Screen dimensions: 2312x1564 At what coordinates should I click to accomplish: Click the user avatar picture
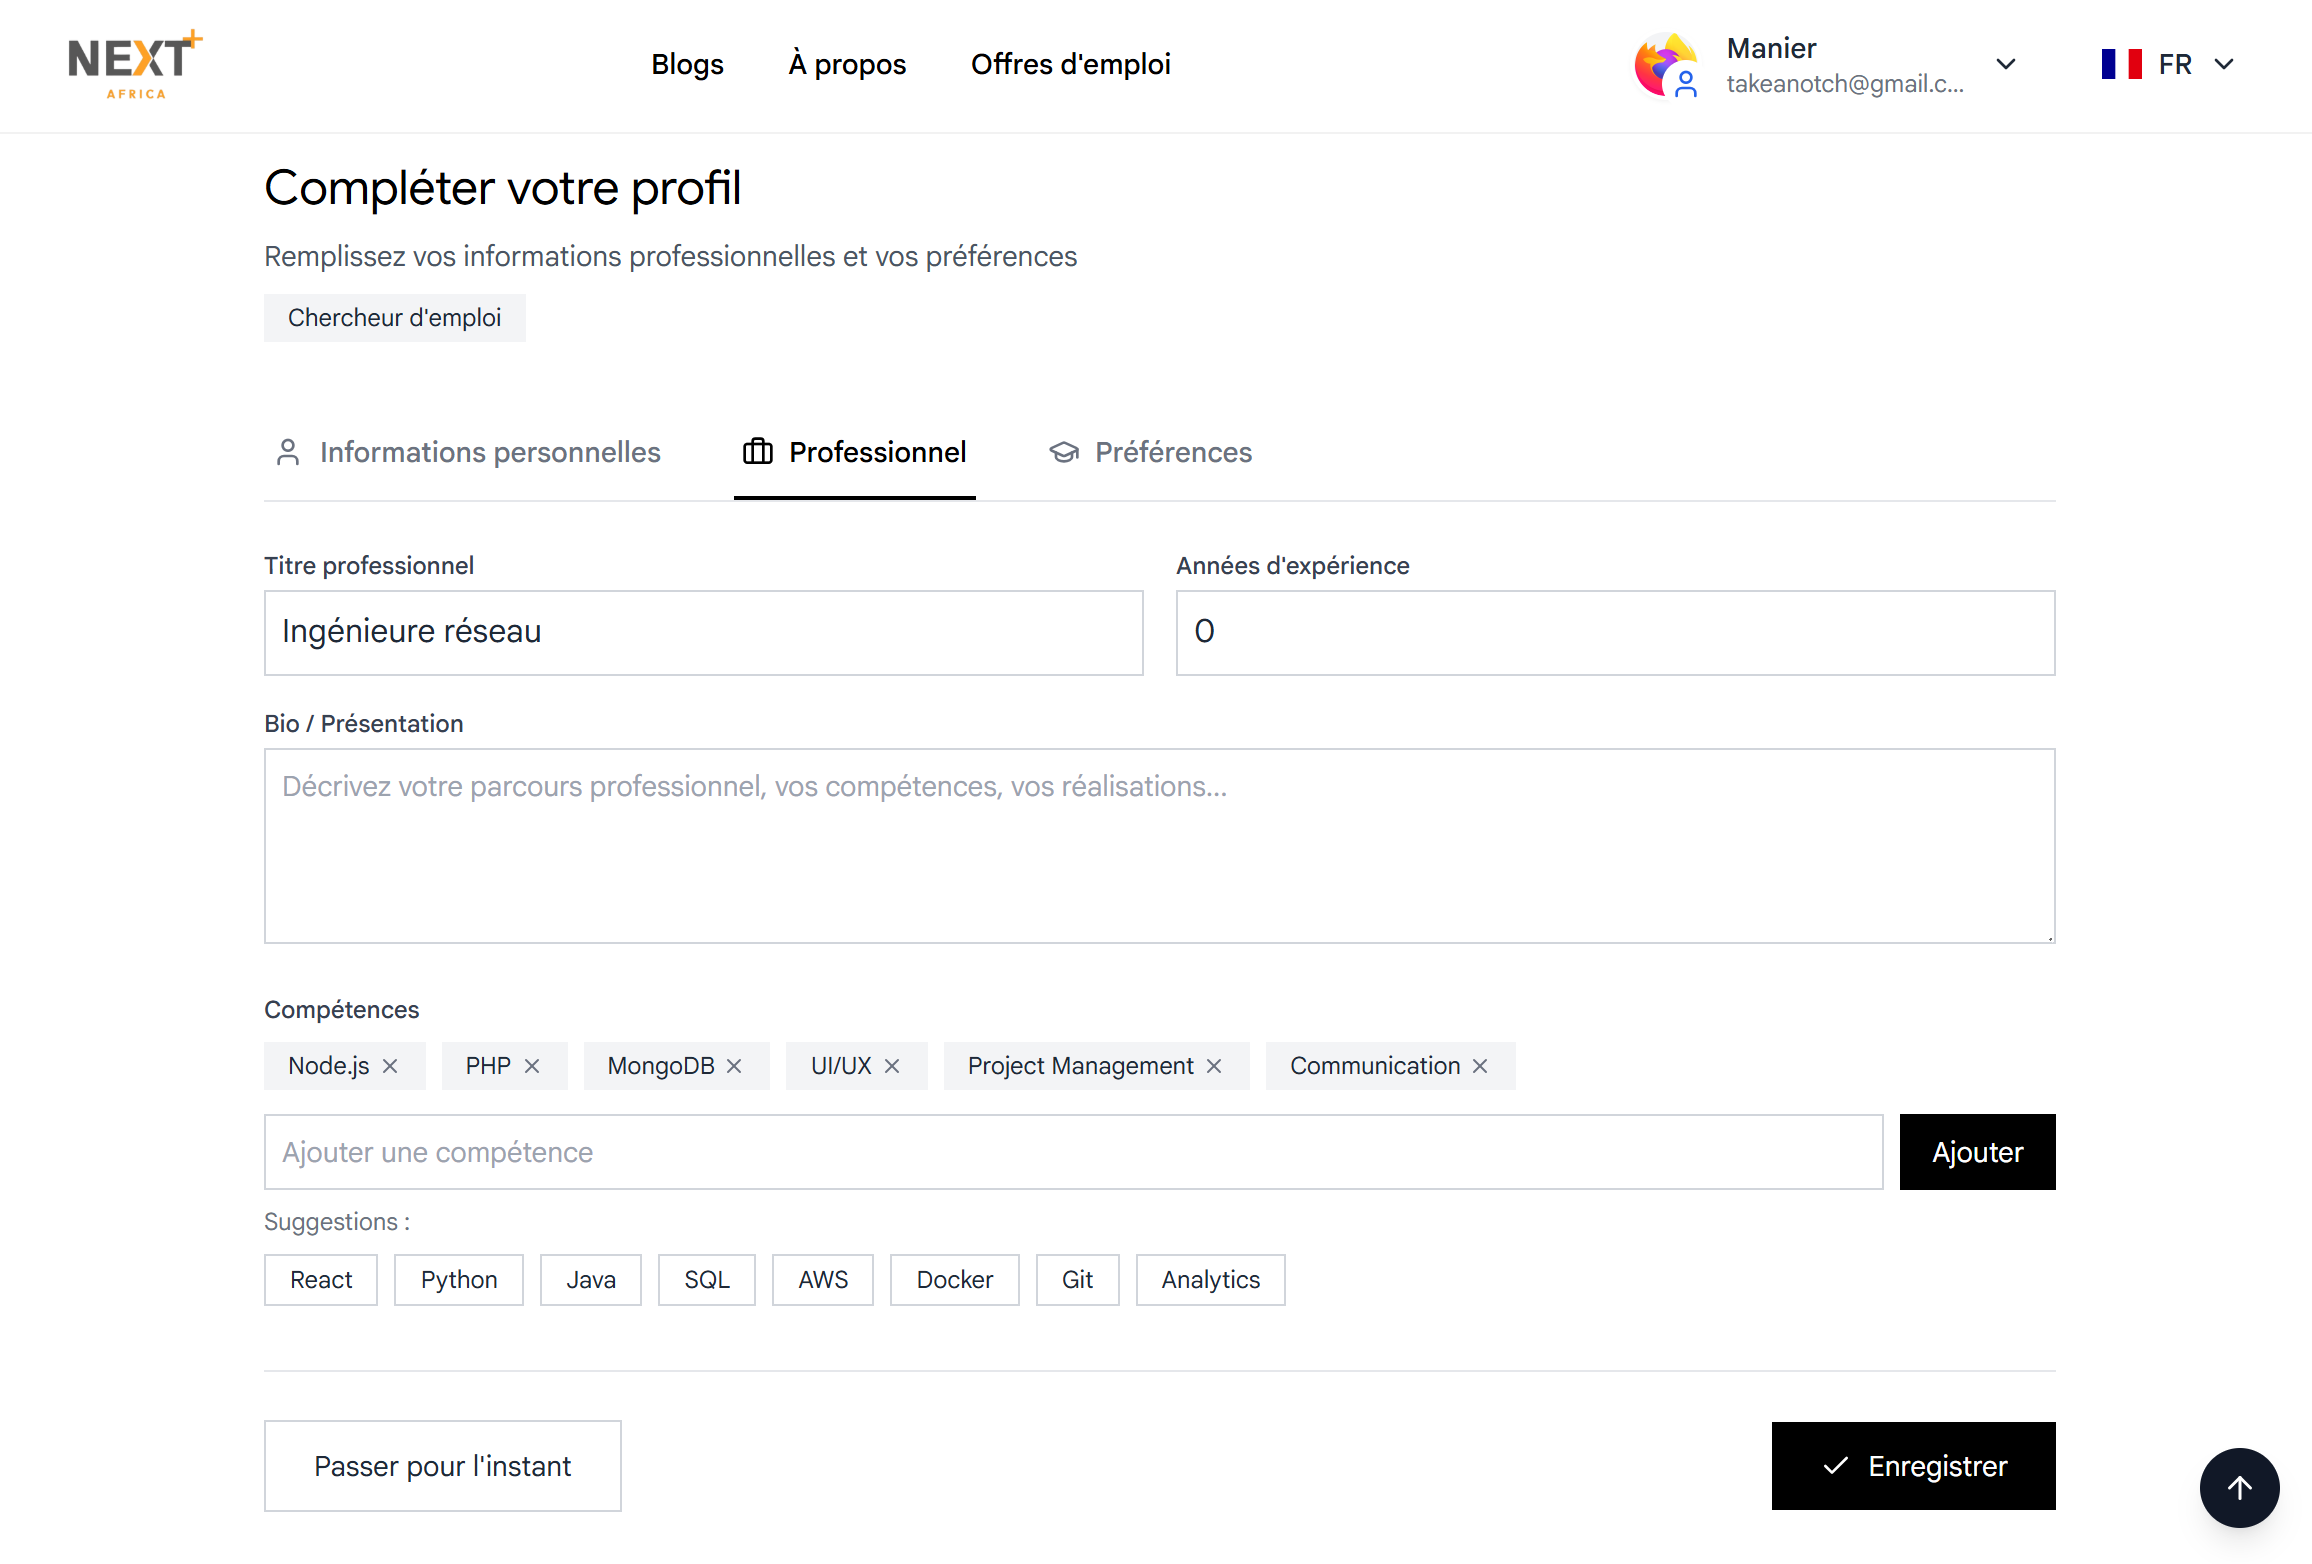coord(1665,65)
